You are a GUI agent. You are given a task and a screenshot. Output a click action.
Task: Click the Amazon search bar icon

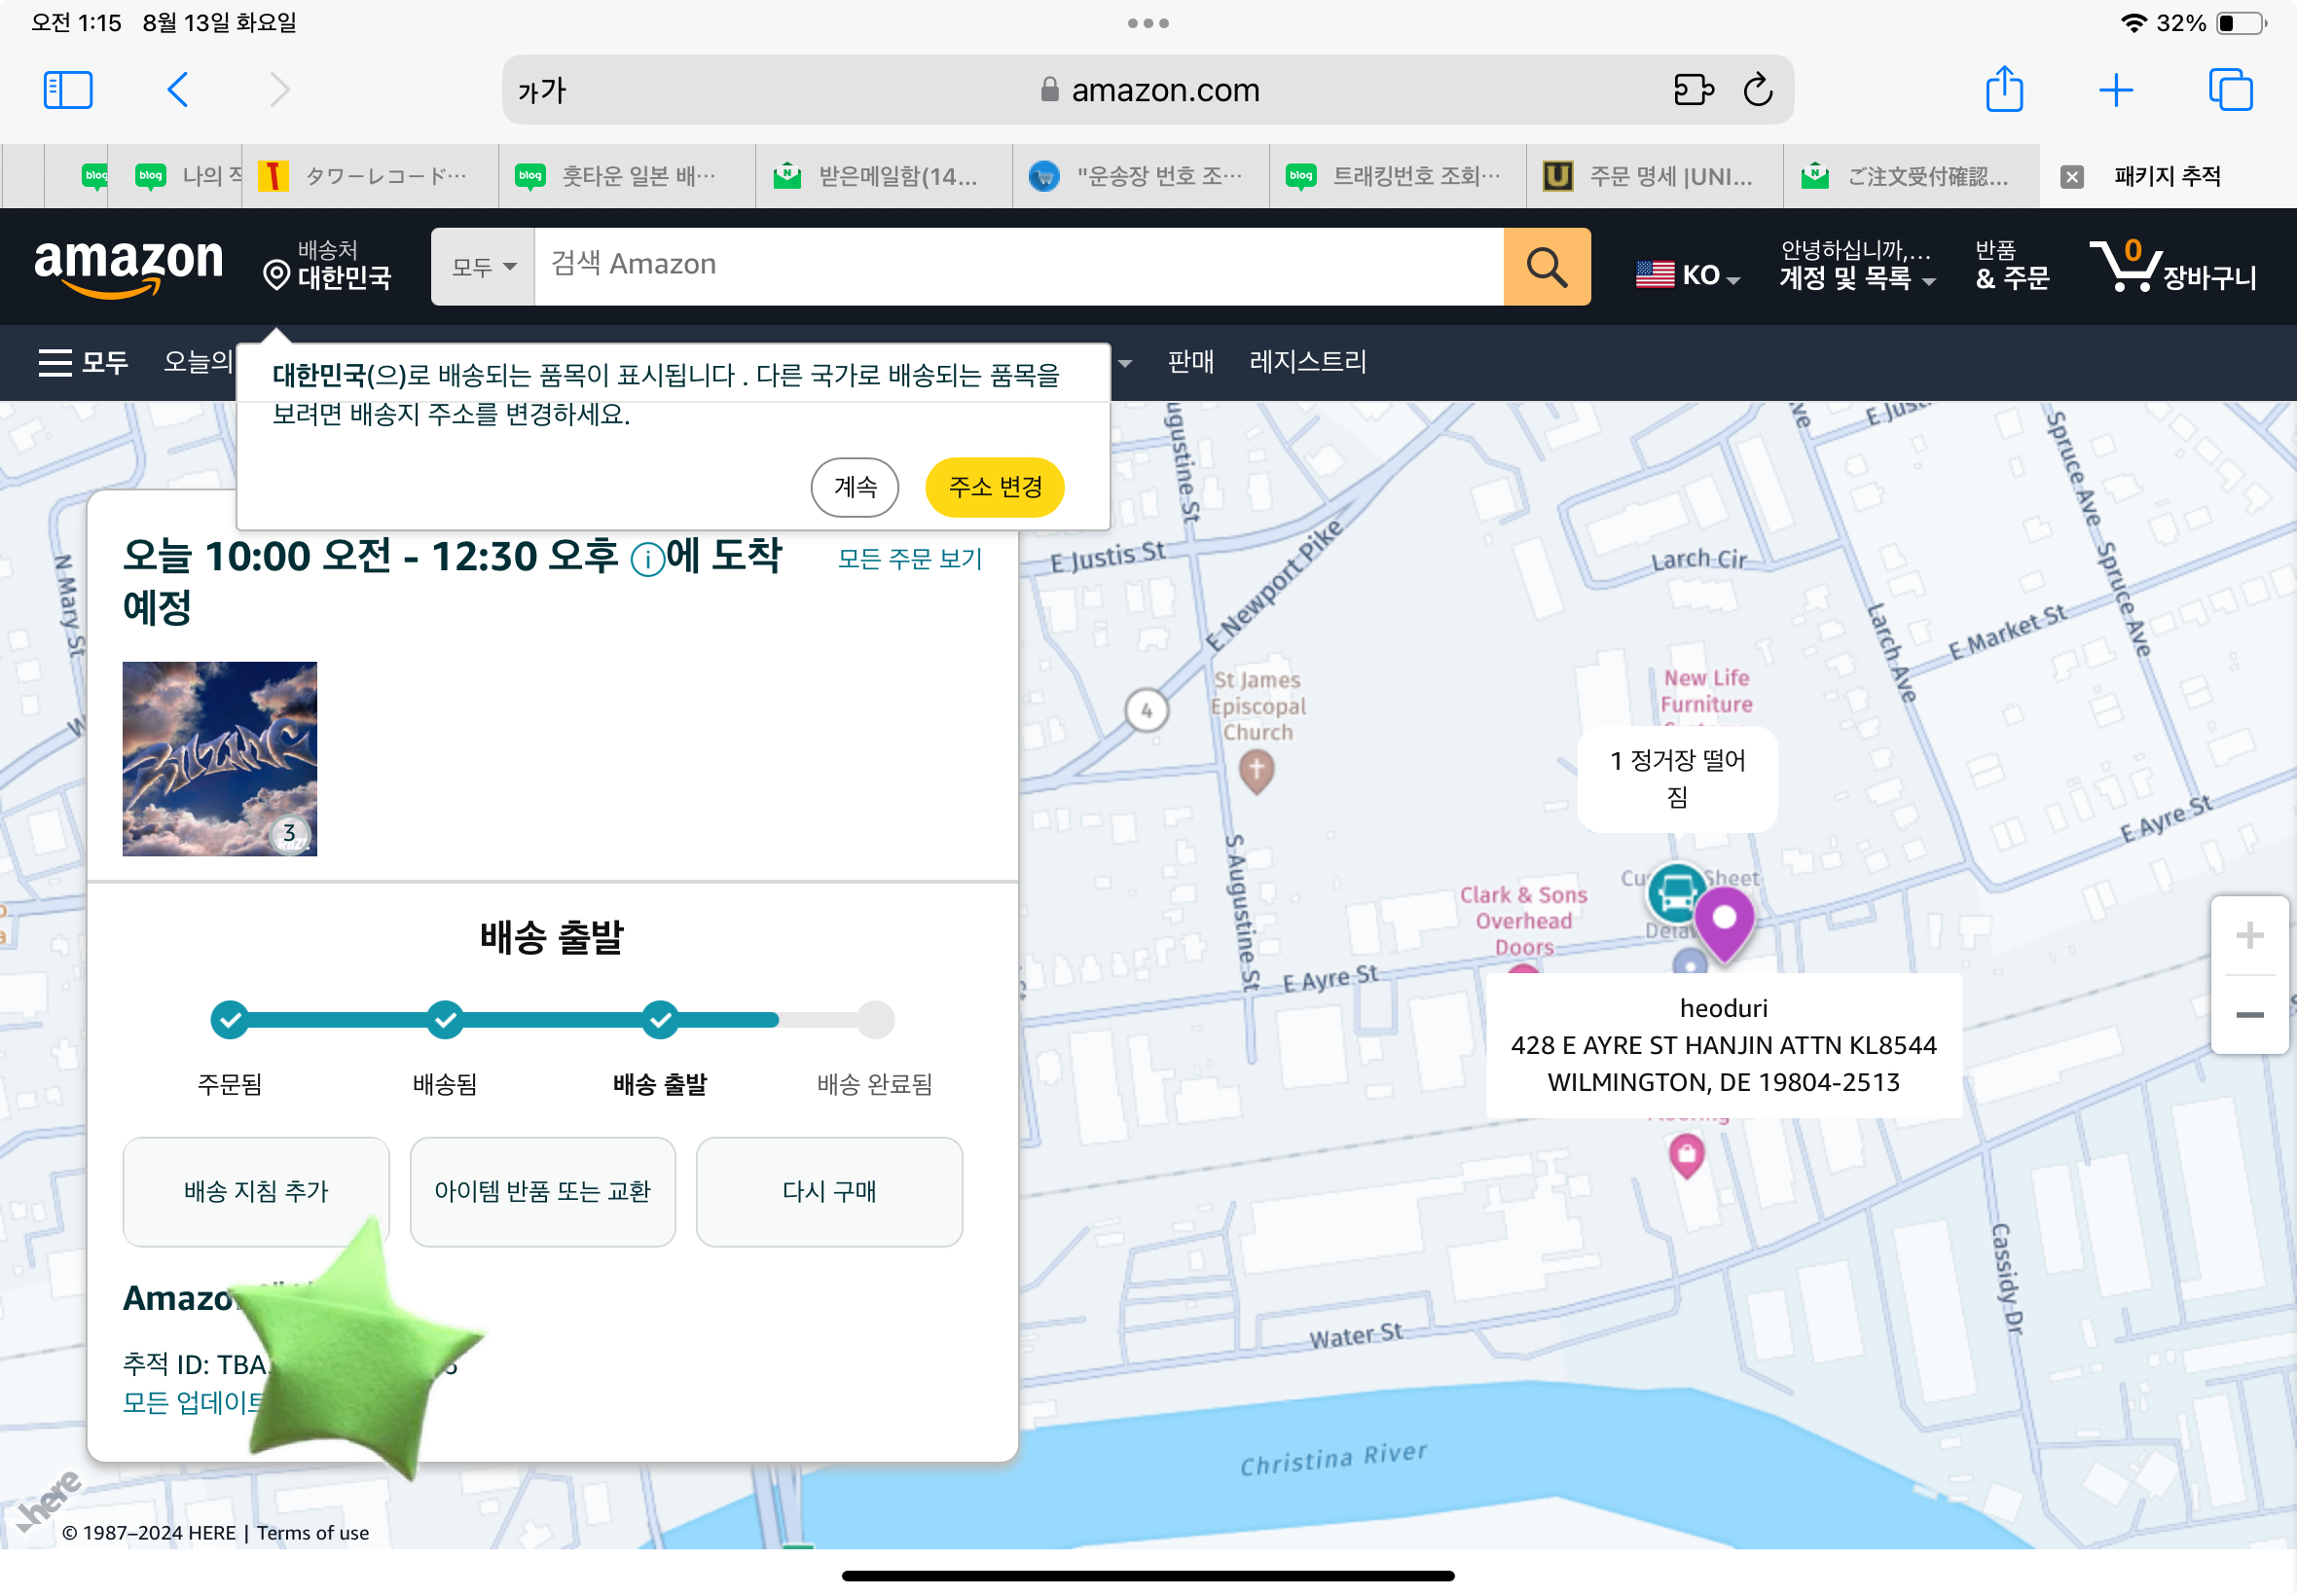pyautogui.click(x=1547, y=267)
